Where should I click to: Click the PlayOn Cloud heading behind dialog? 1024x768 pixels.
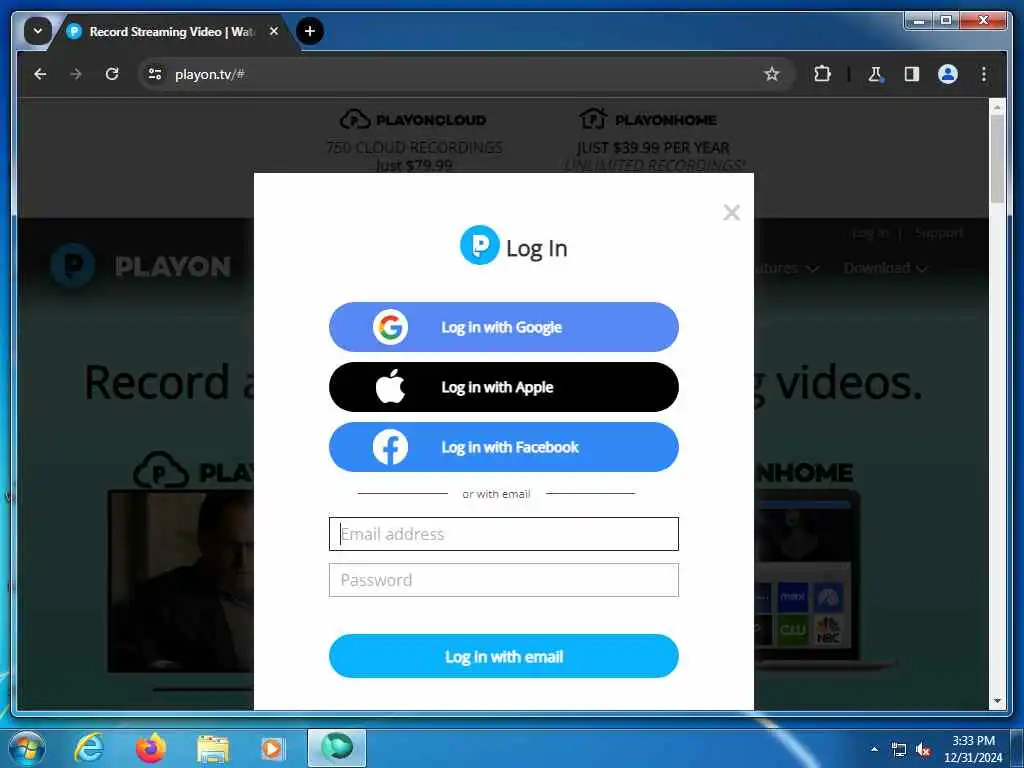(x=413, y=120)
